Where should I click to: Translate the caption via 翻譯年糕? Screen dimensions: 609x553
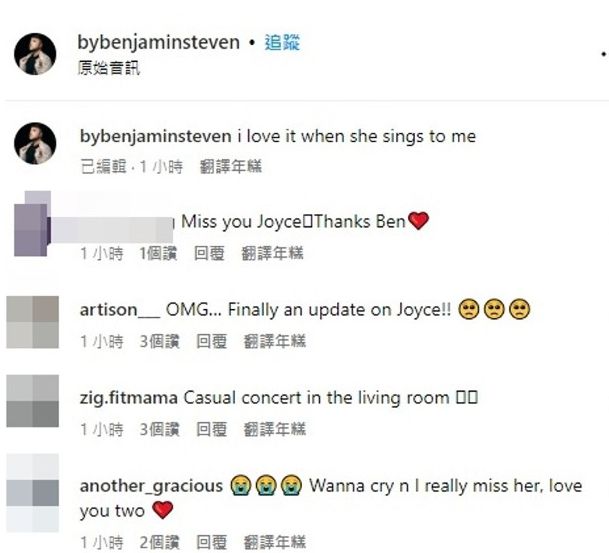click(231, 167)
